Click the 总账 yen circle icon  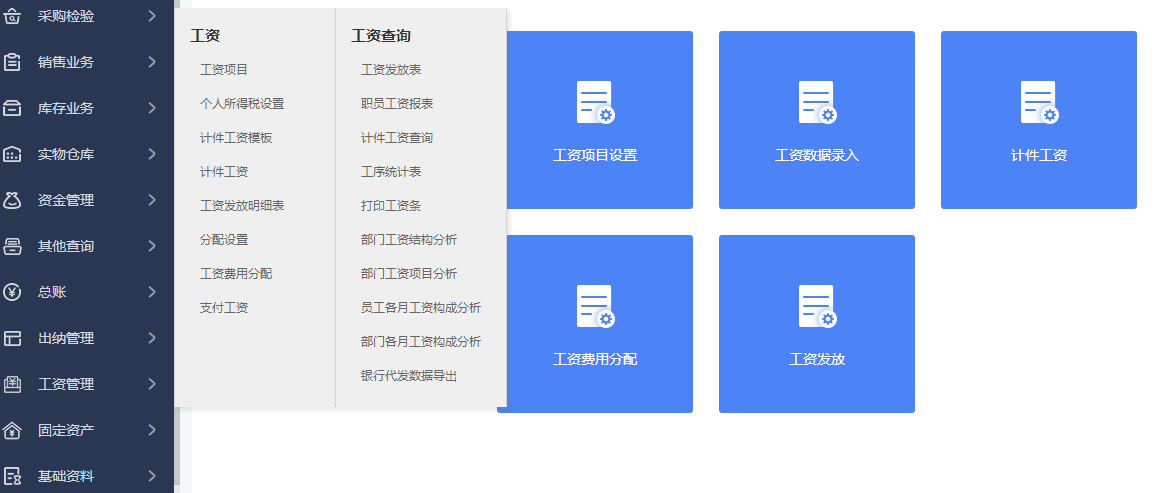[11, 292]
